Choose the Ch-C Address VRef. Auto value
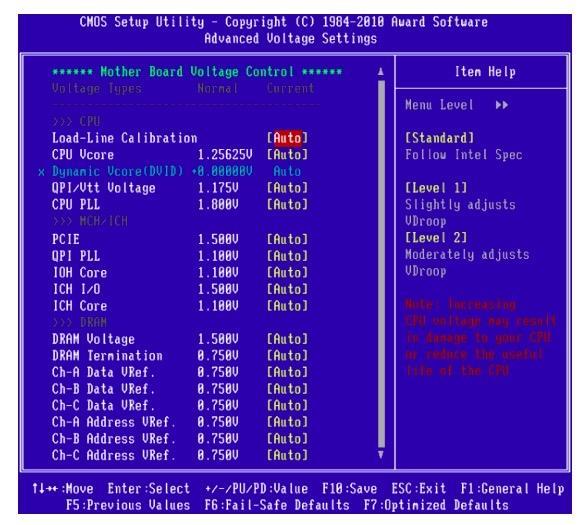 click(x=287, y=455)
